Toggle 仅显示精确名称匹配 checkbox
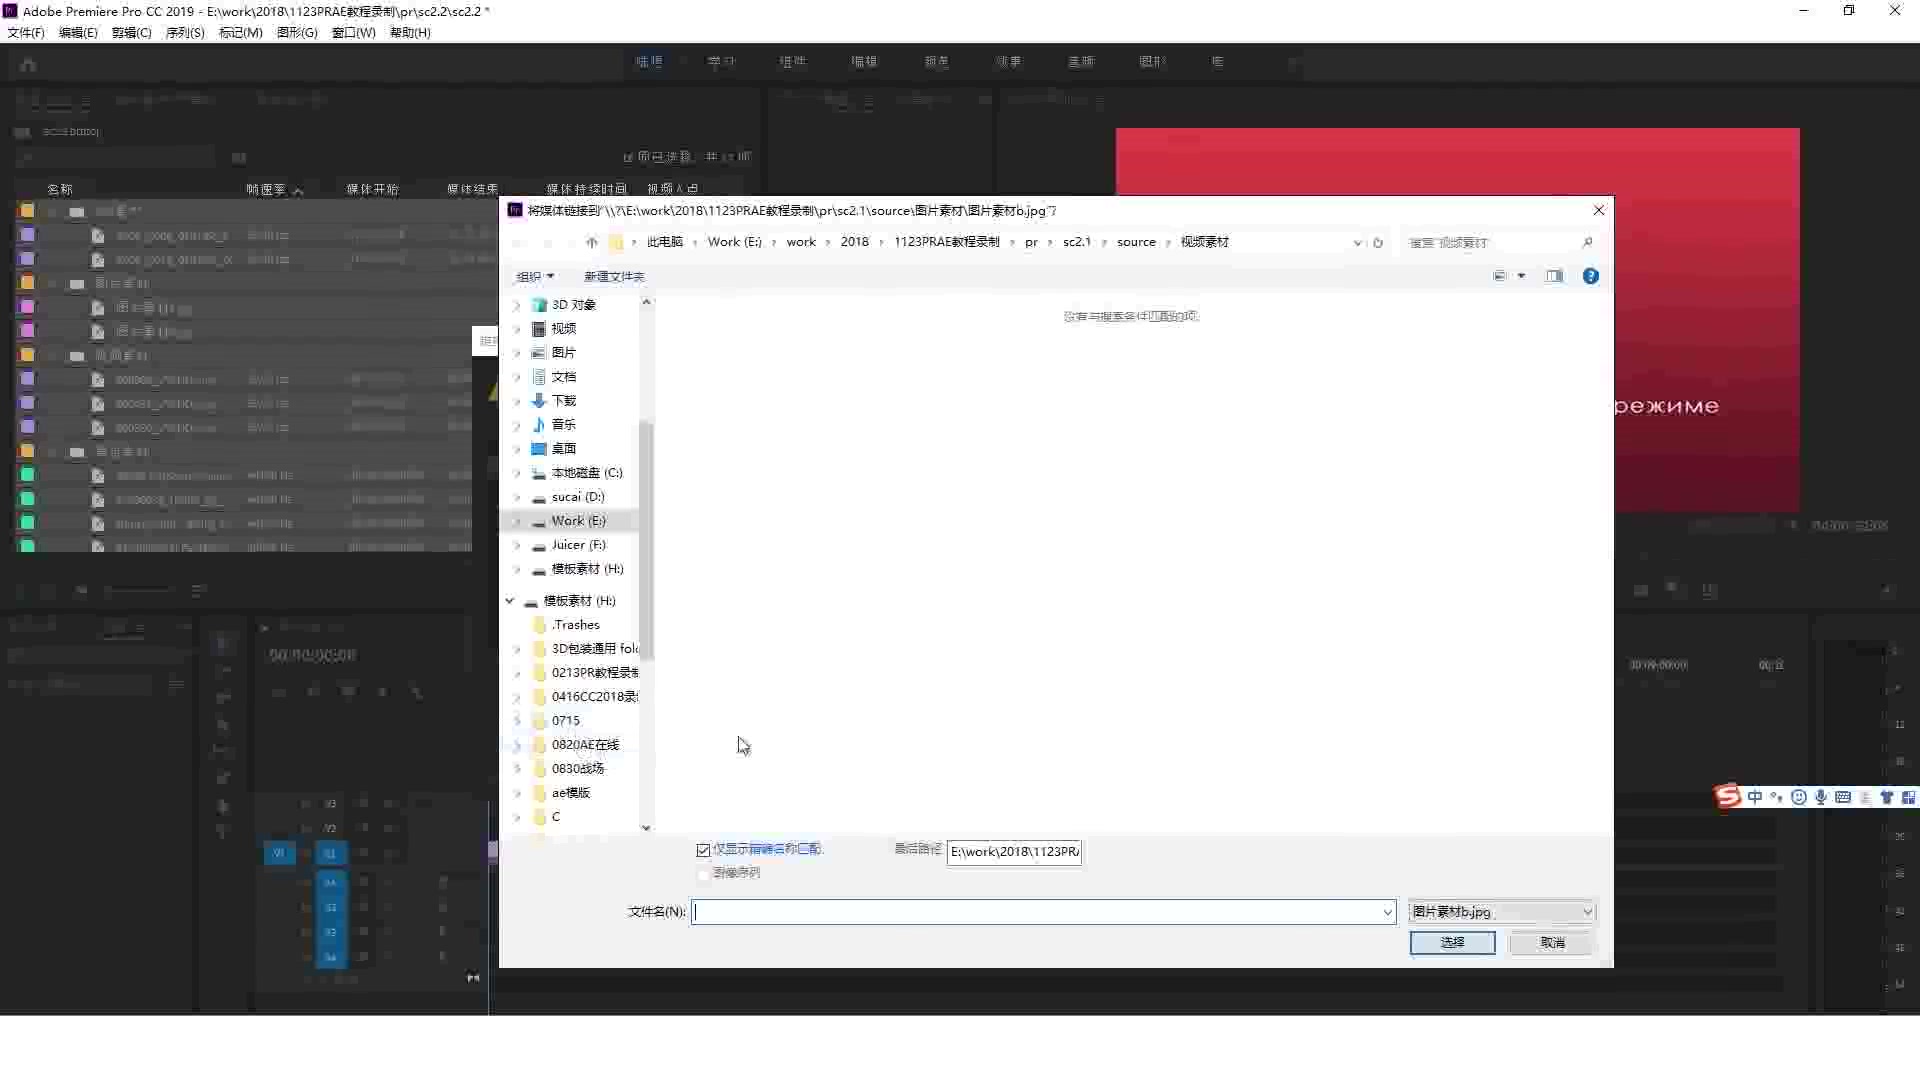 703,850
